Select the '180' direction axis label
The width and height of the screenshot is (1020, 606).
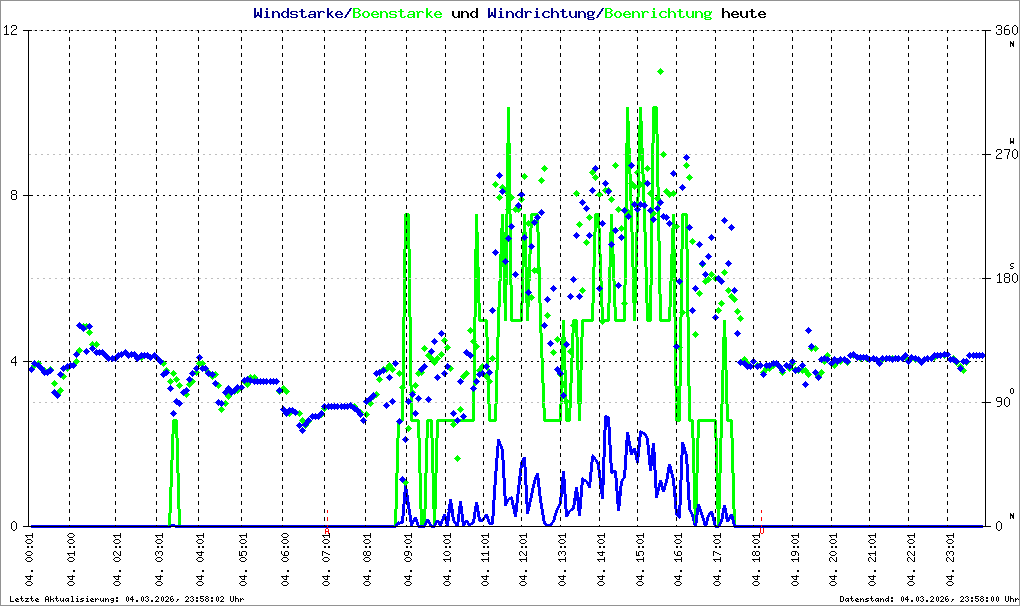1006,278
